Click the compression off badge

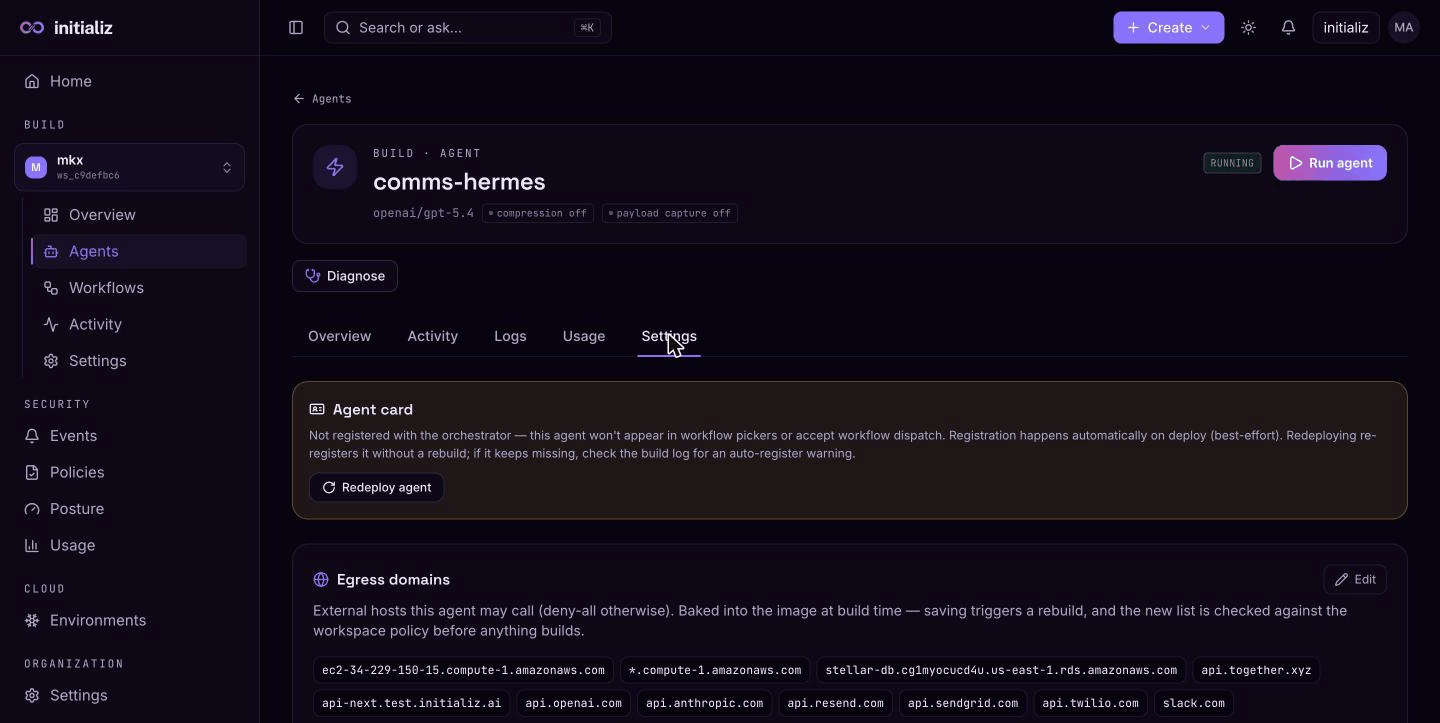[538, 213]
